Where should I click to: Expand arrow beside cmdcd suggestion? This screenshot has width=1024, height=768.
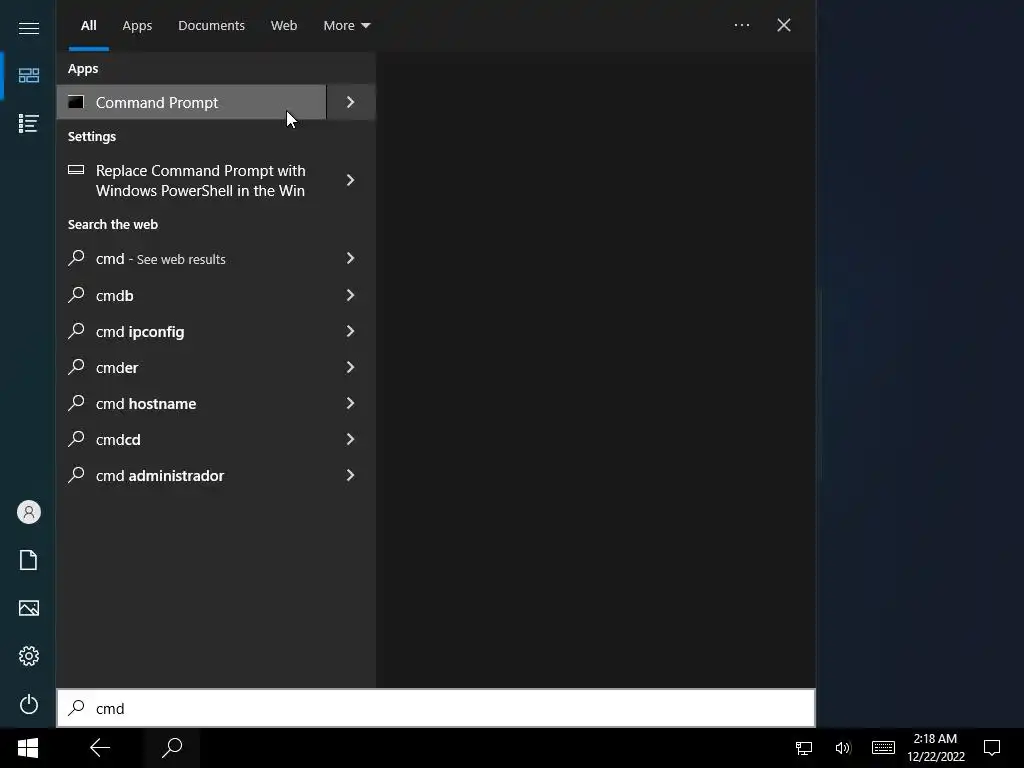tap(351, 439)
